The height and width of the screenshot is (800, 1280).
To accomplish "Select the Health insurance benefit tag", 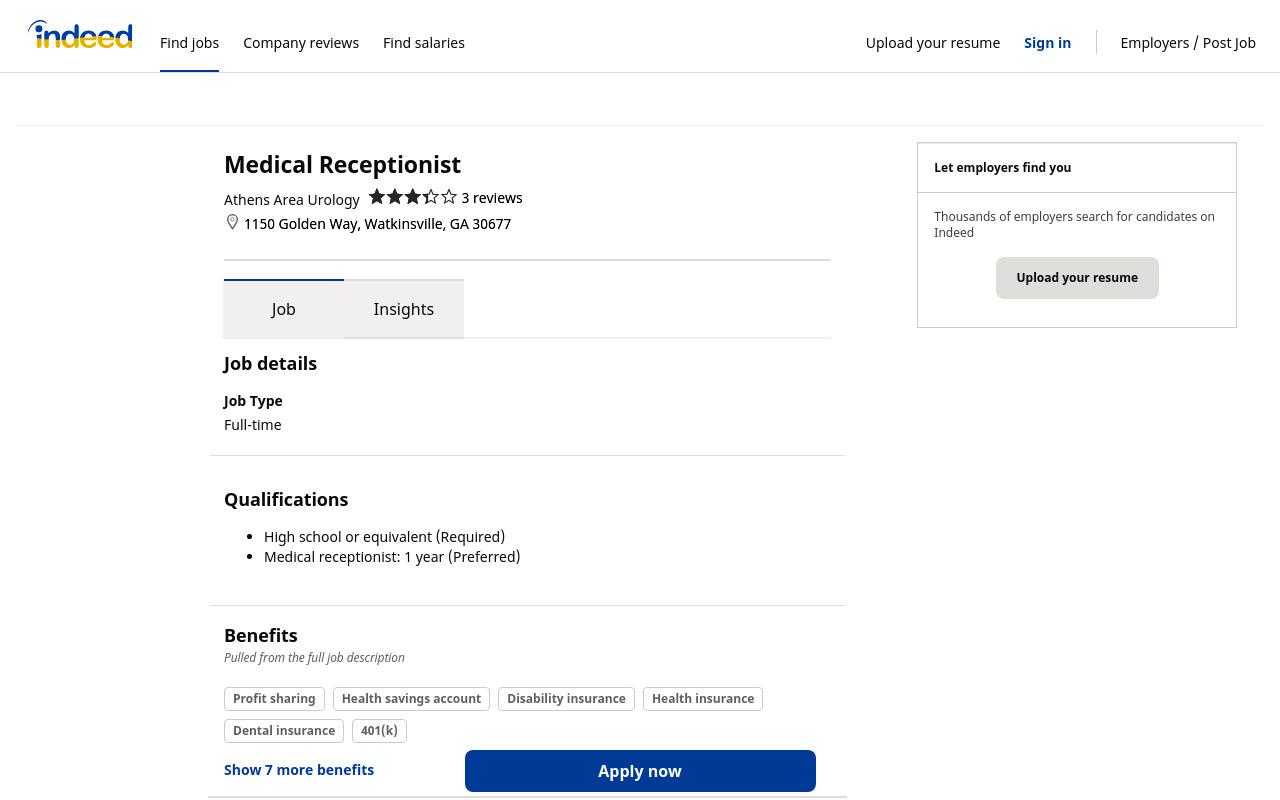I will click(703, 699).
